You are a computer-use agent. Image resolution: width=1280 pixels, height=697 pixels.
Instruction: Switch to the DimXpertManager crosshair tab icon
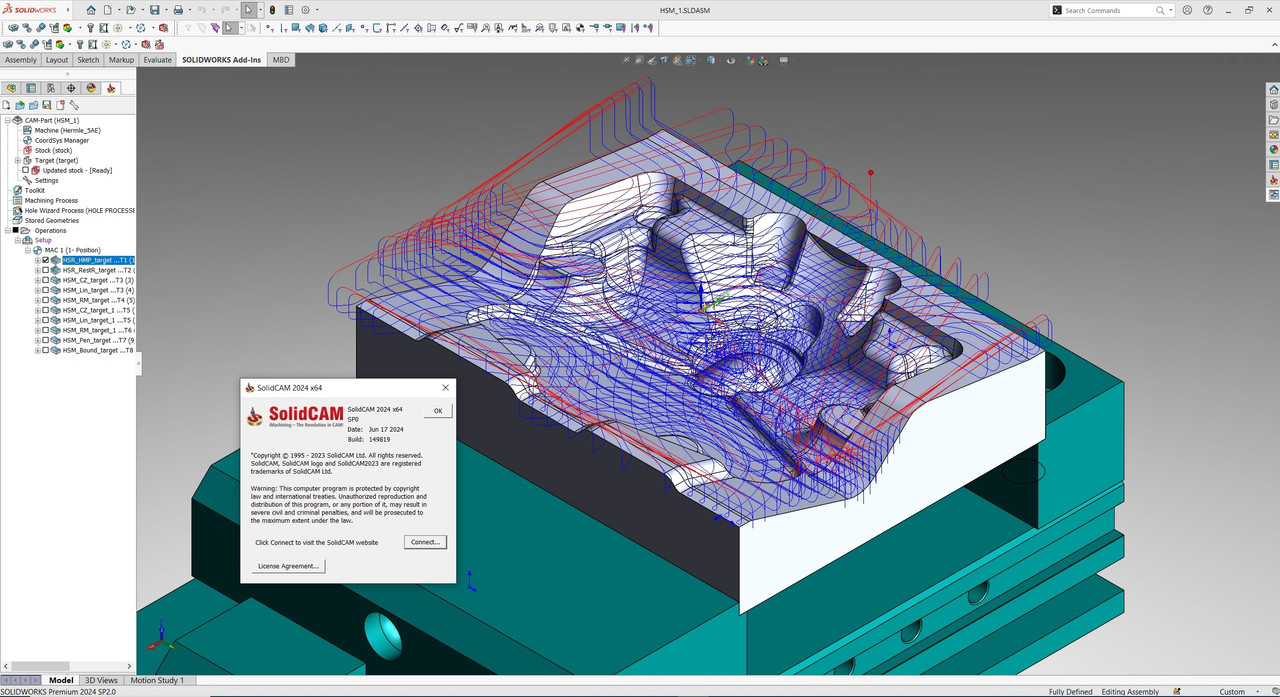[71, 88]
